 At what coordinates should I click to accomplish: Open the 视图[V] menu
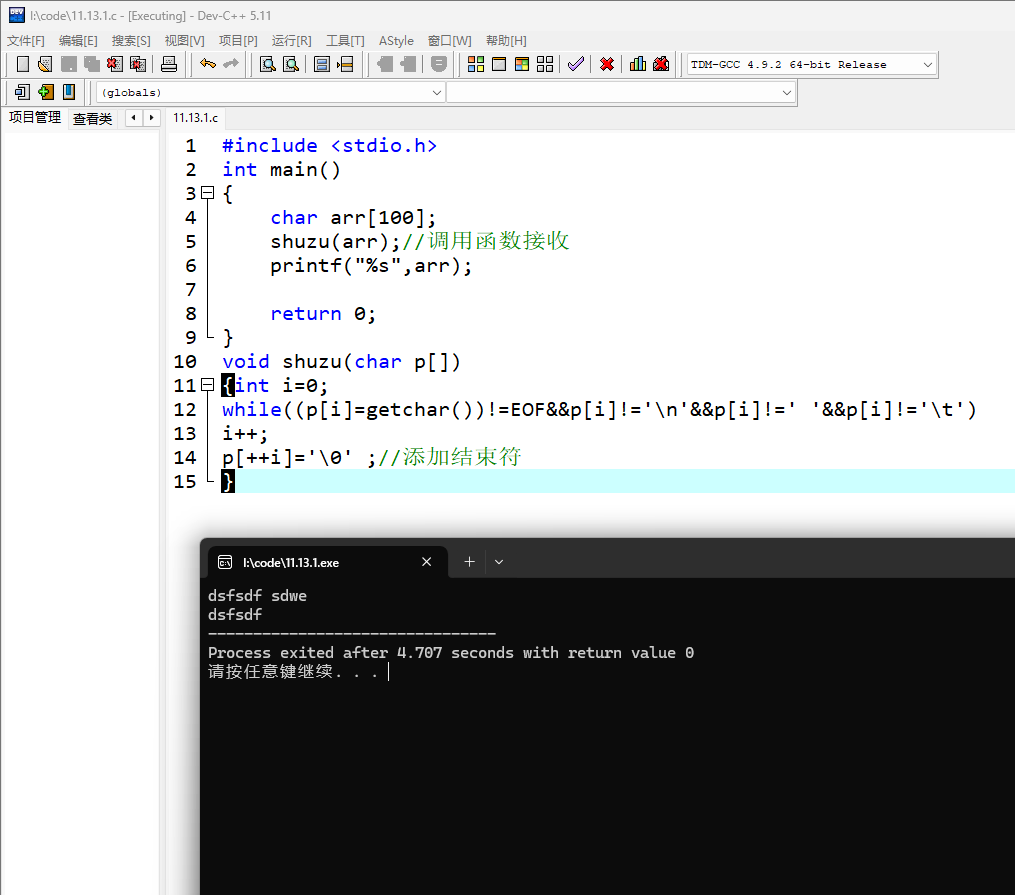tap(184, 41)
